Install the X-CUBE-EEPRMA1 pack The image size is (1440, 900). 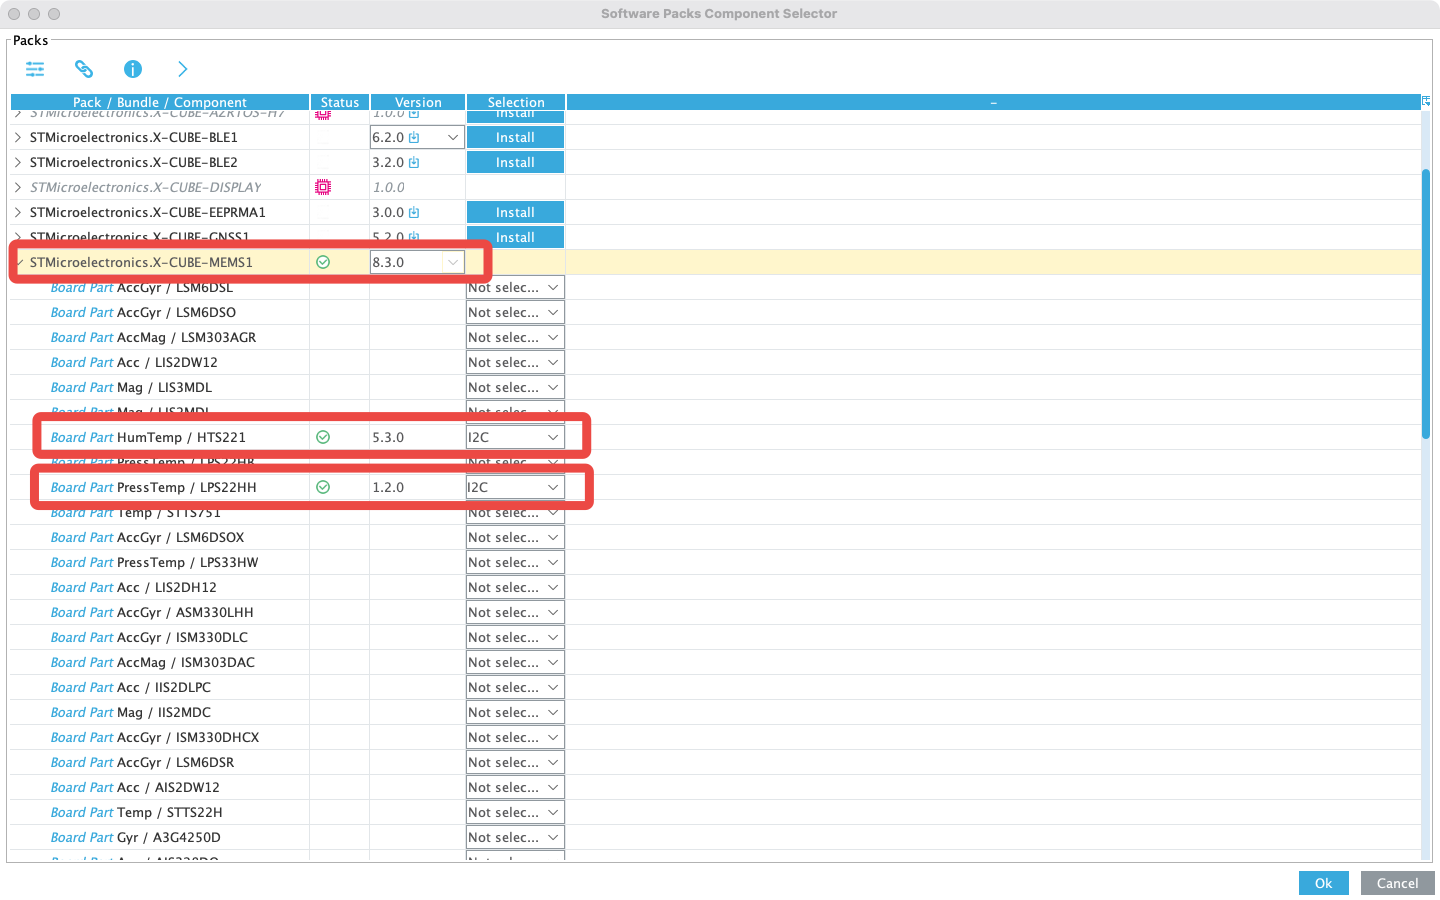click(x=515, y=212)
